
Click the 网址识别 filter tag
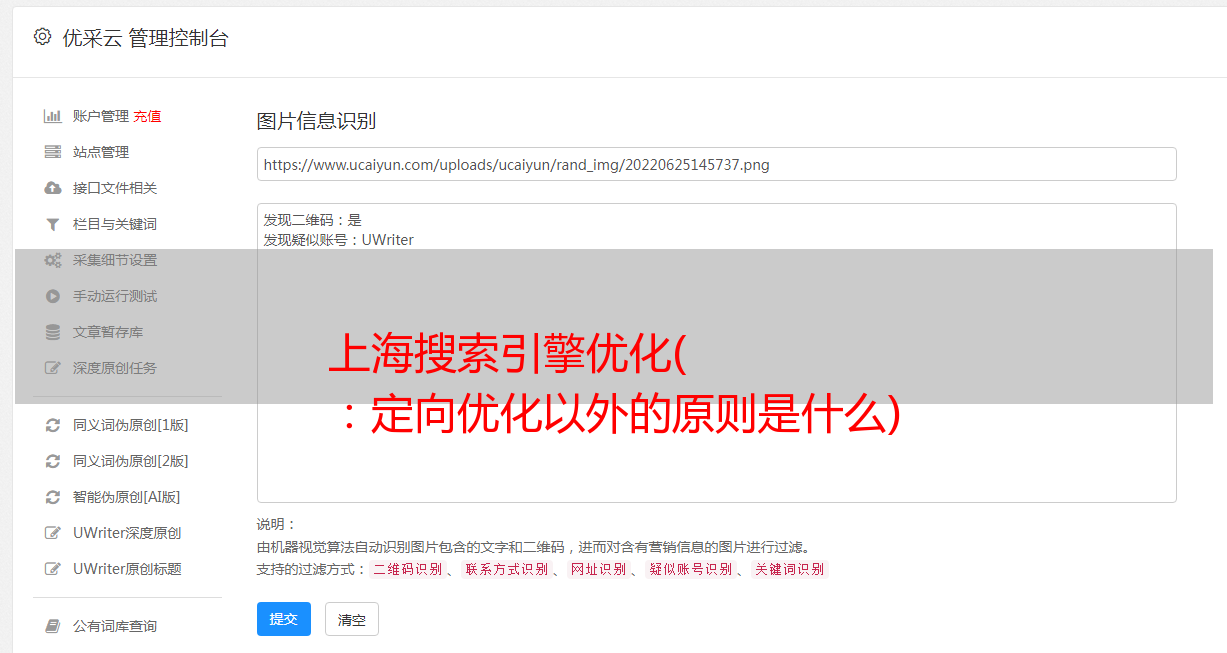click(598, 569)
